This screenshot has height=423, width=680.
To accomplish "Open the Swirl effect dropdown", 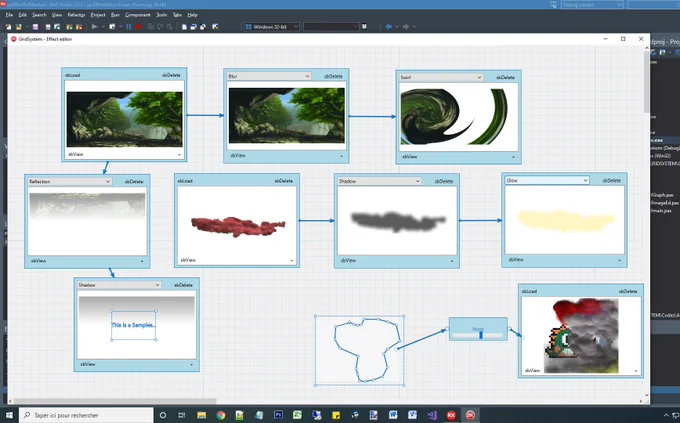I will pos(441,77).
